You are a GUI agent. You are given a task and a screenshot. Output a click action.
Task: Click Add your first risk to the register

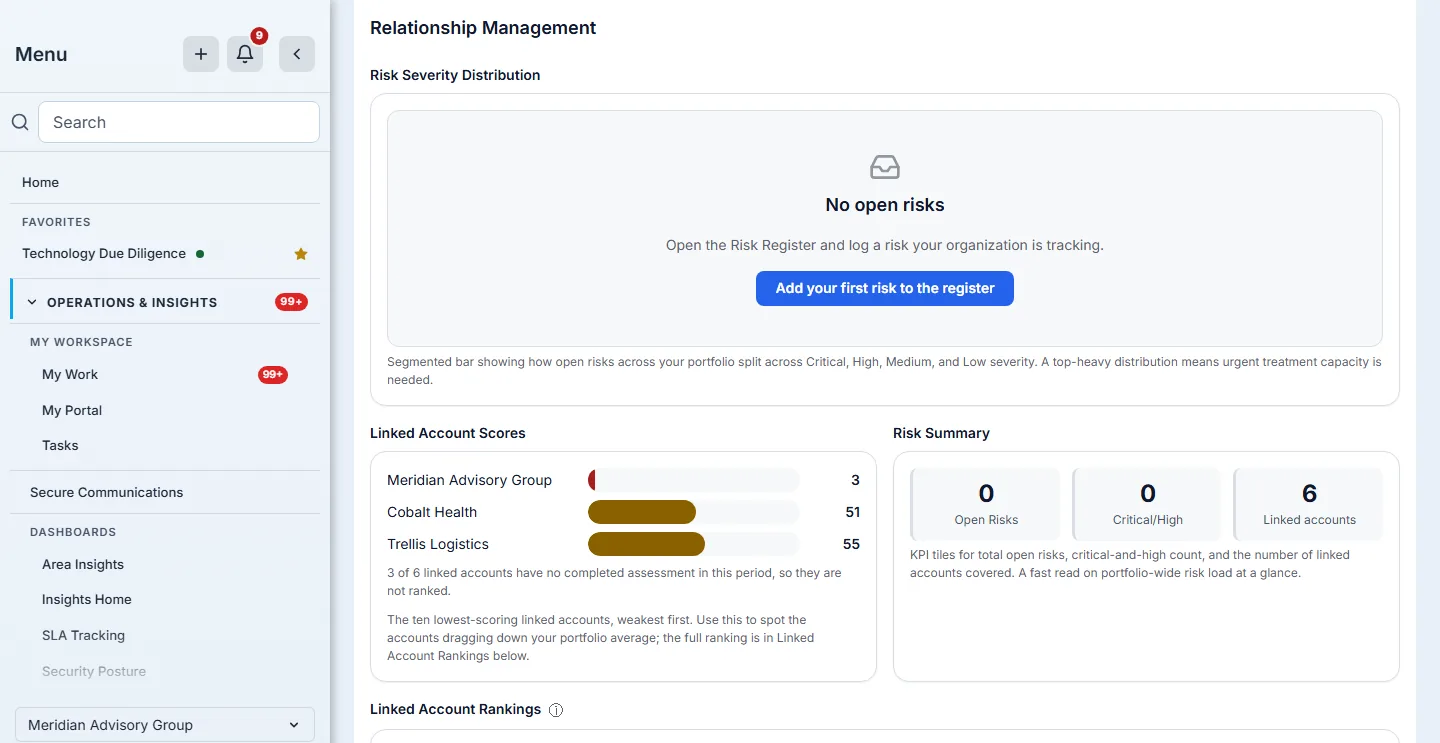(x=885, y=288)
